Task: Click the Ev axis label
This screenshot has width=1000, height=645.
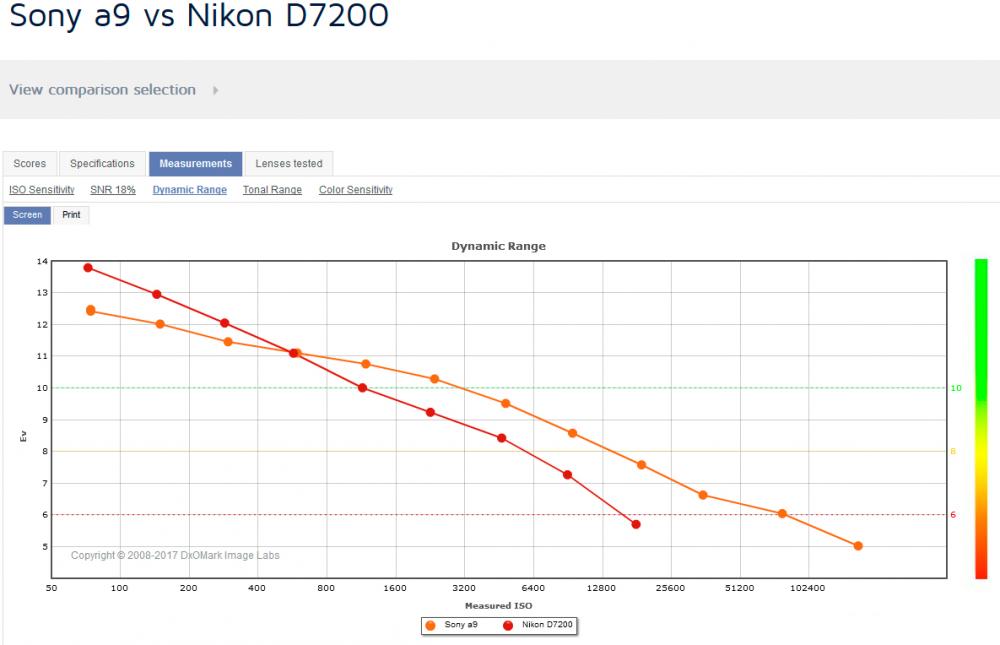Action: (x=23, y=436)
